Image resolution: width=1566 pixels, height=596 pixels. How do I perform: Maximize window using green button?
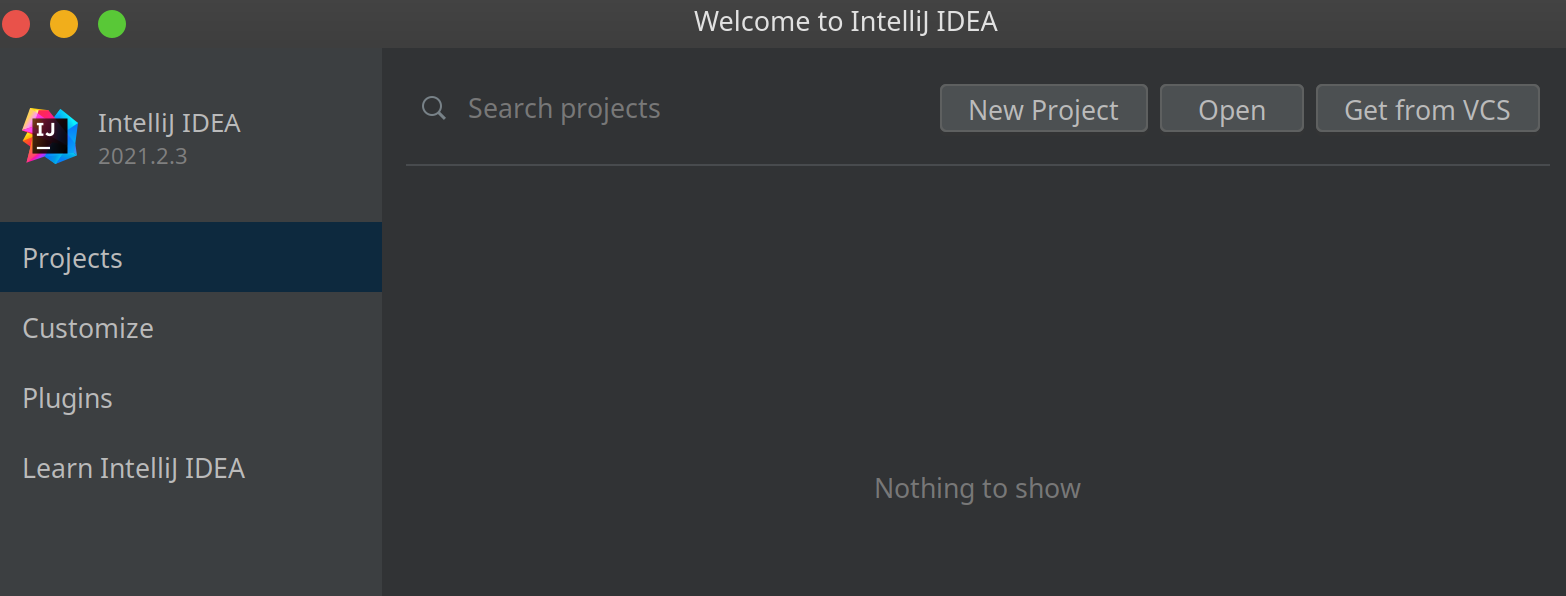click(x=112, y=23)
